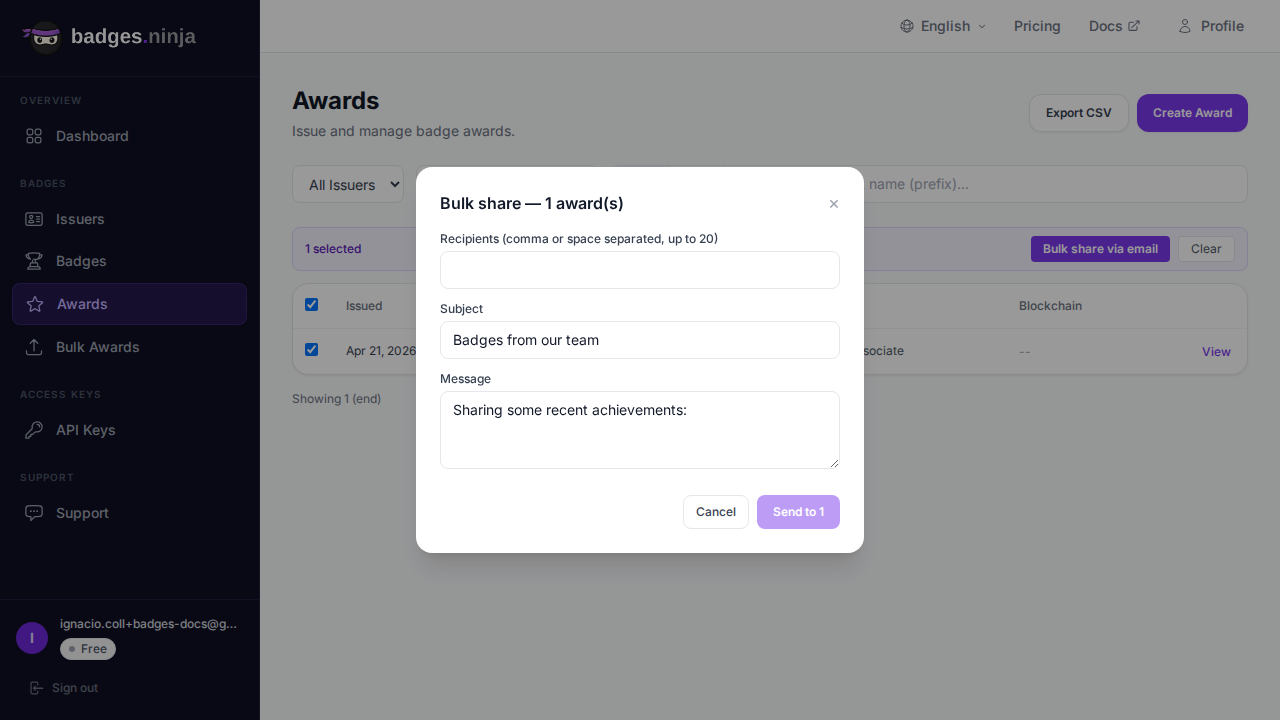Close the Bulk share dialog
1280x720 pixels.
(834, 204)
